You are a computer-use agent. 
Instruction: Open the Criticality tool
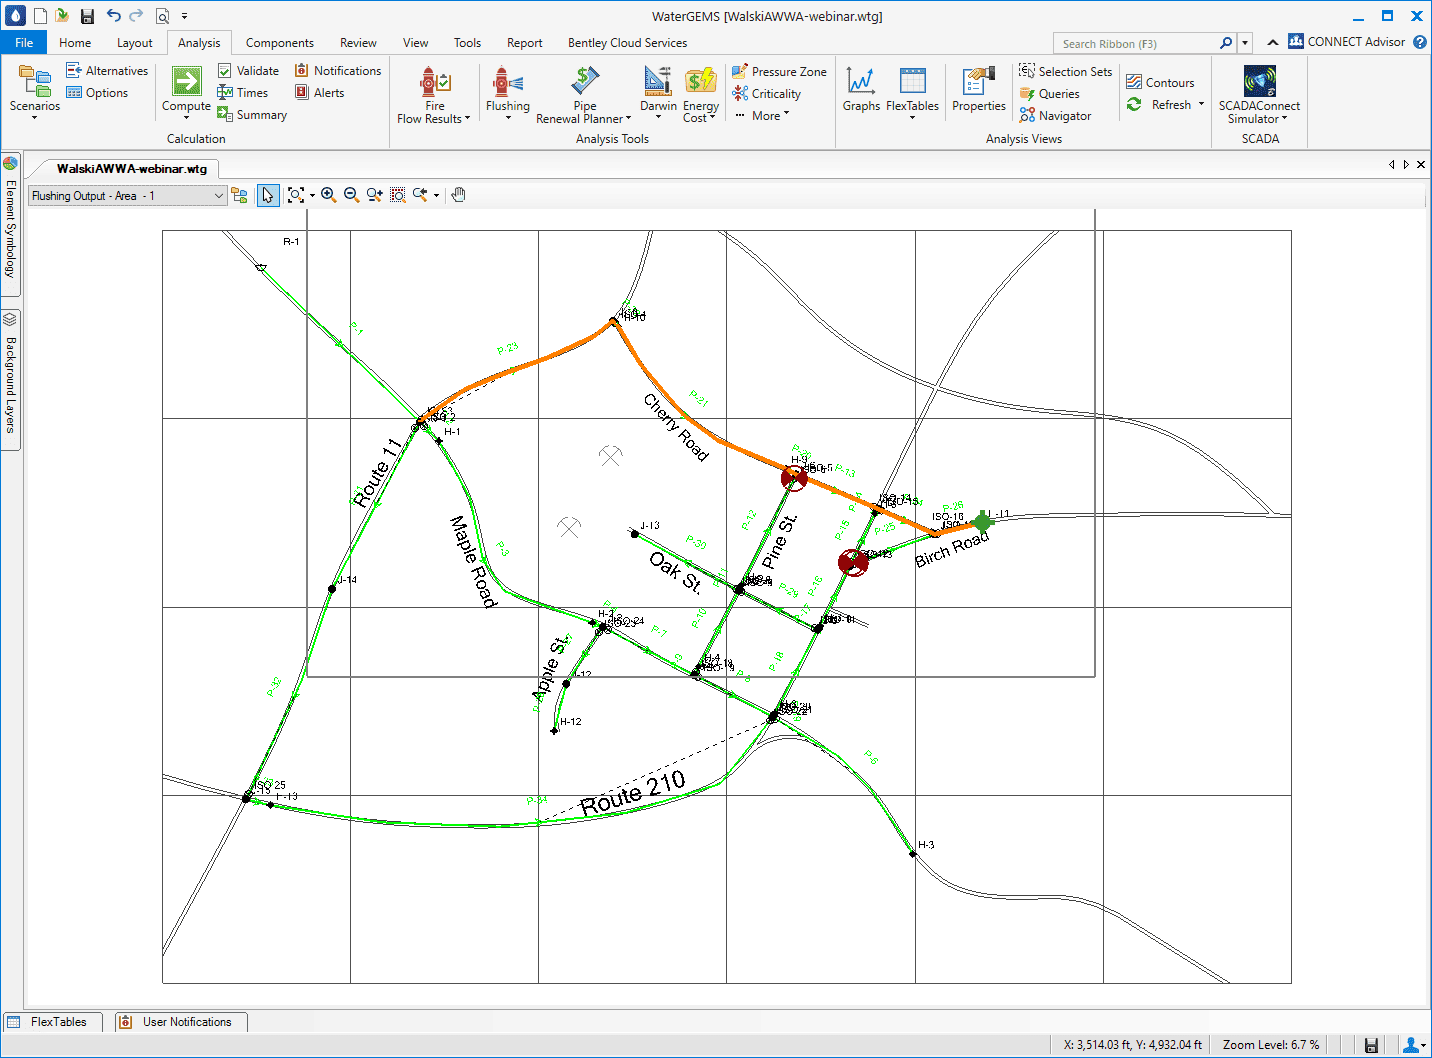click(766, 94)
